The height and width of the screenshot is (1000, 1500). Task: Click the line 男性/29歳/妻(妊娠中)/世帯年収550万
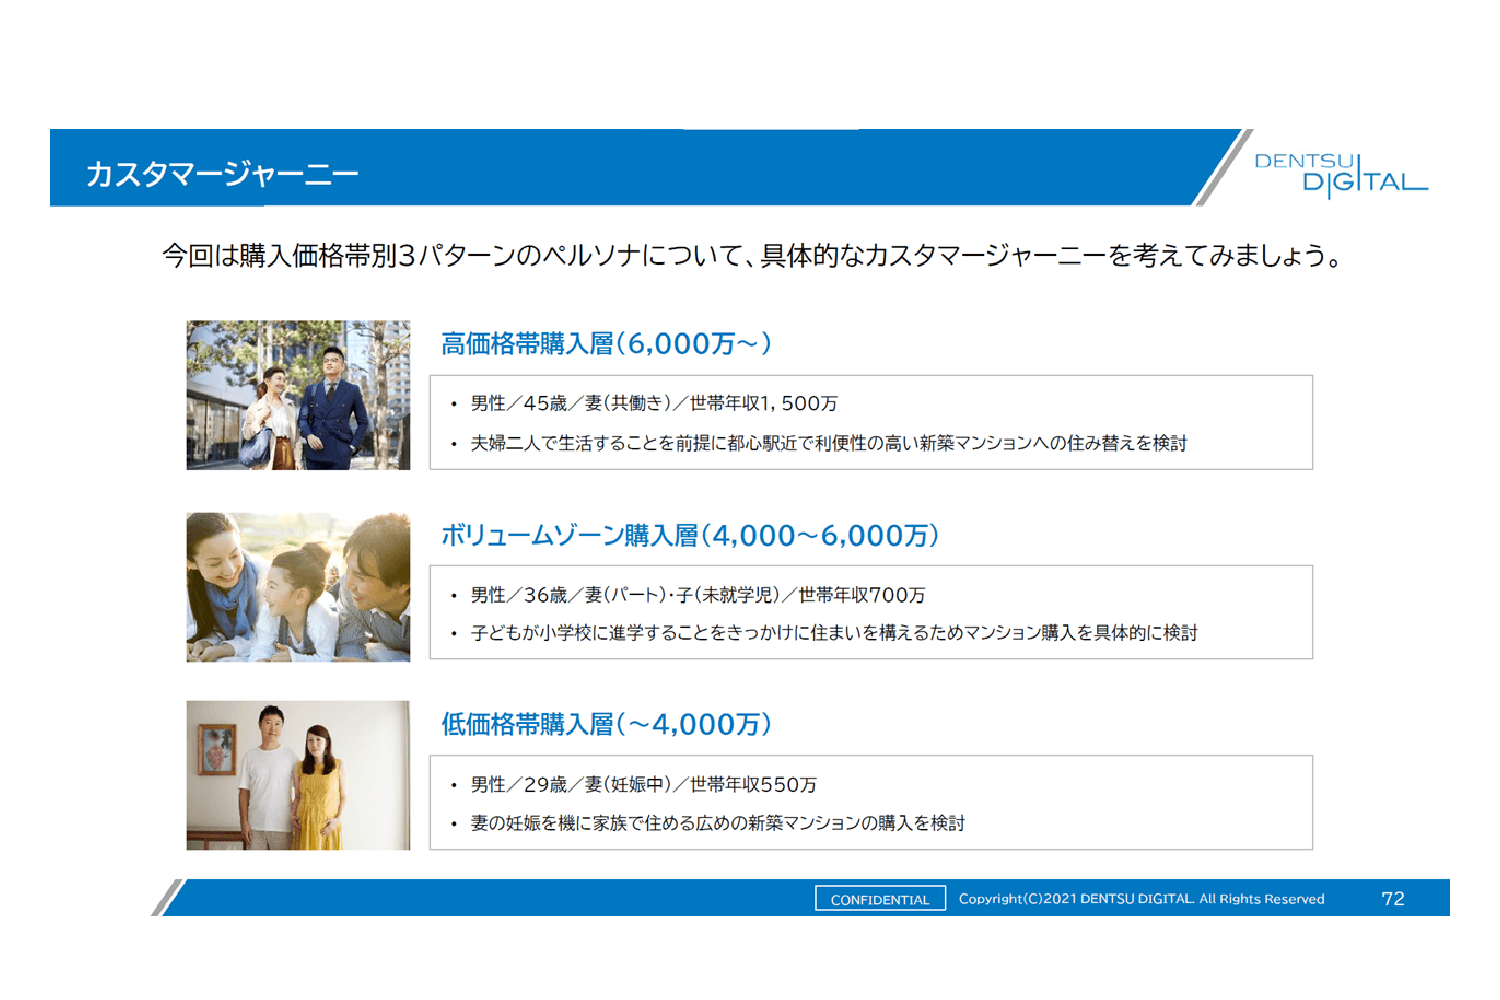coord(643,785)
